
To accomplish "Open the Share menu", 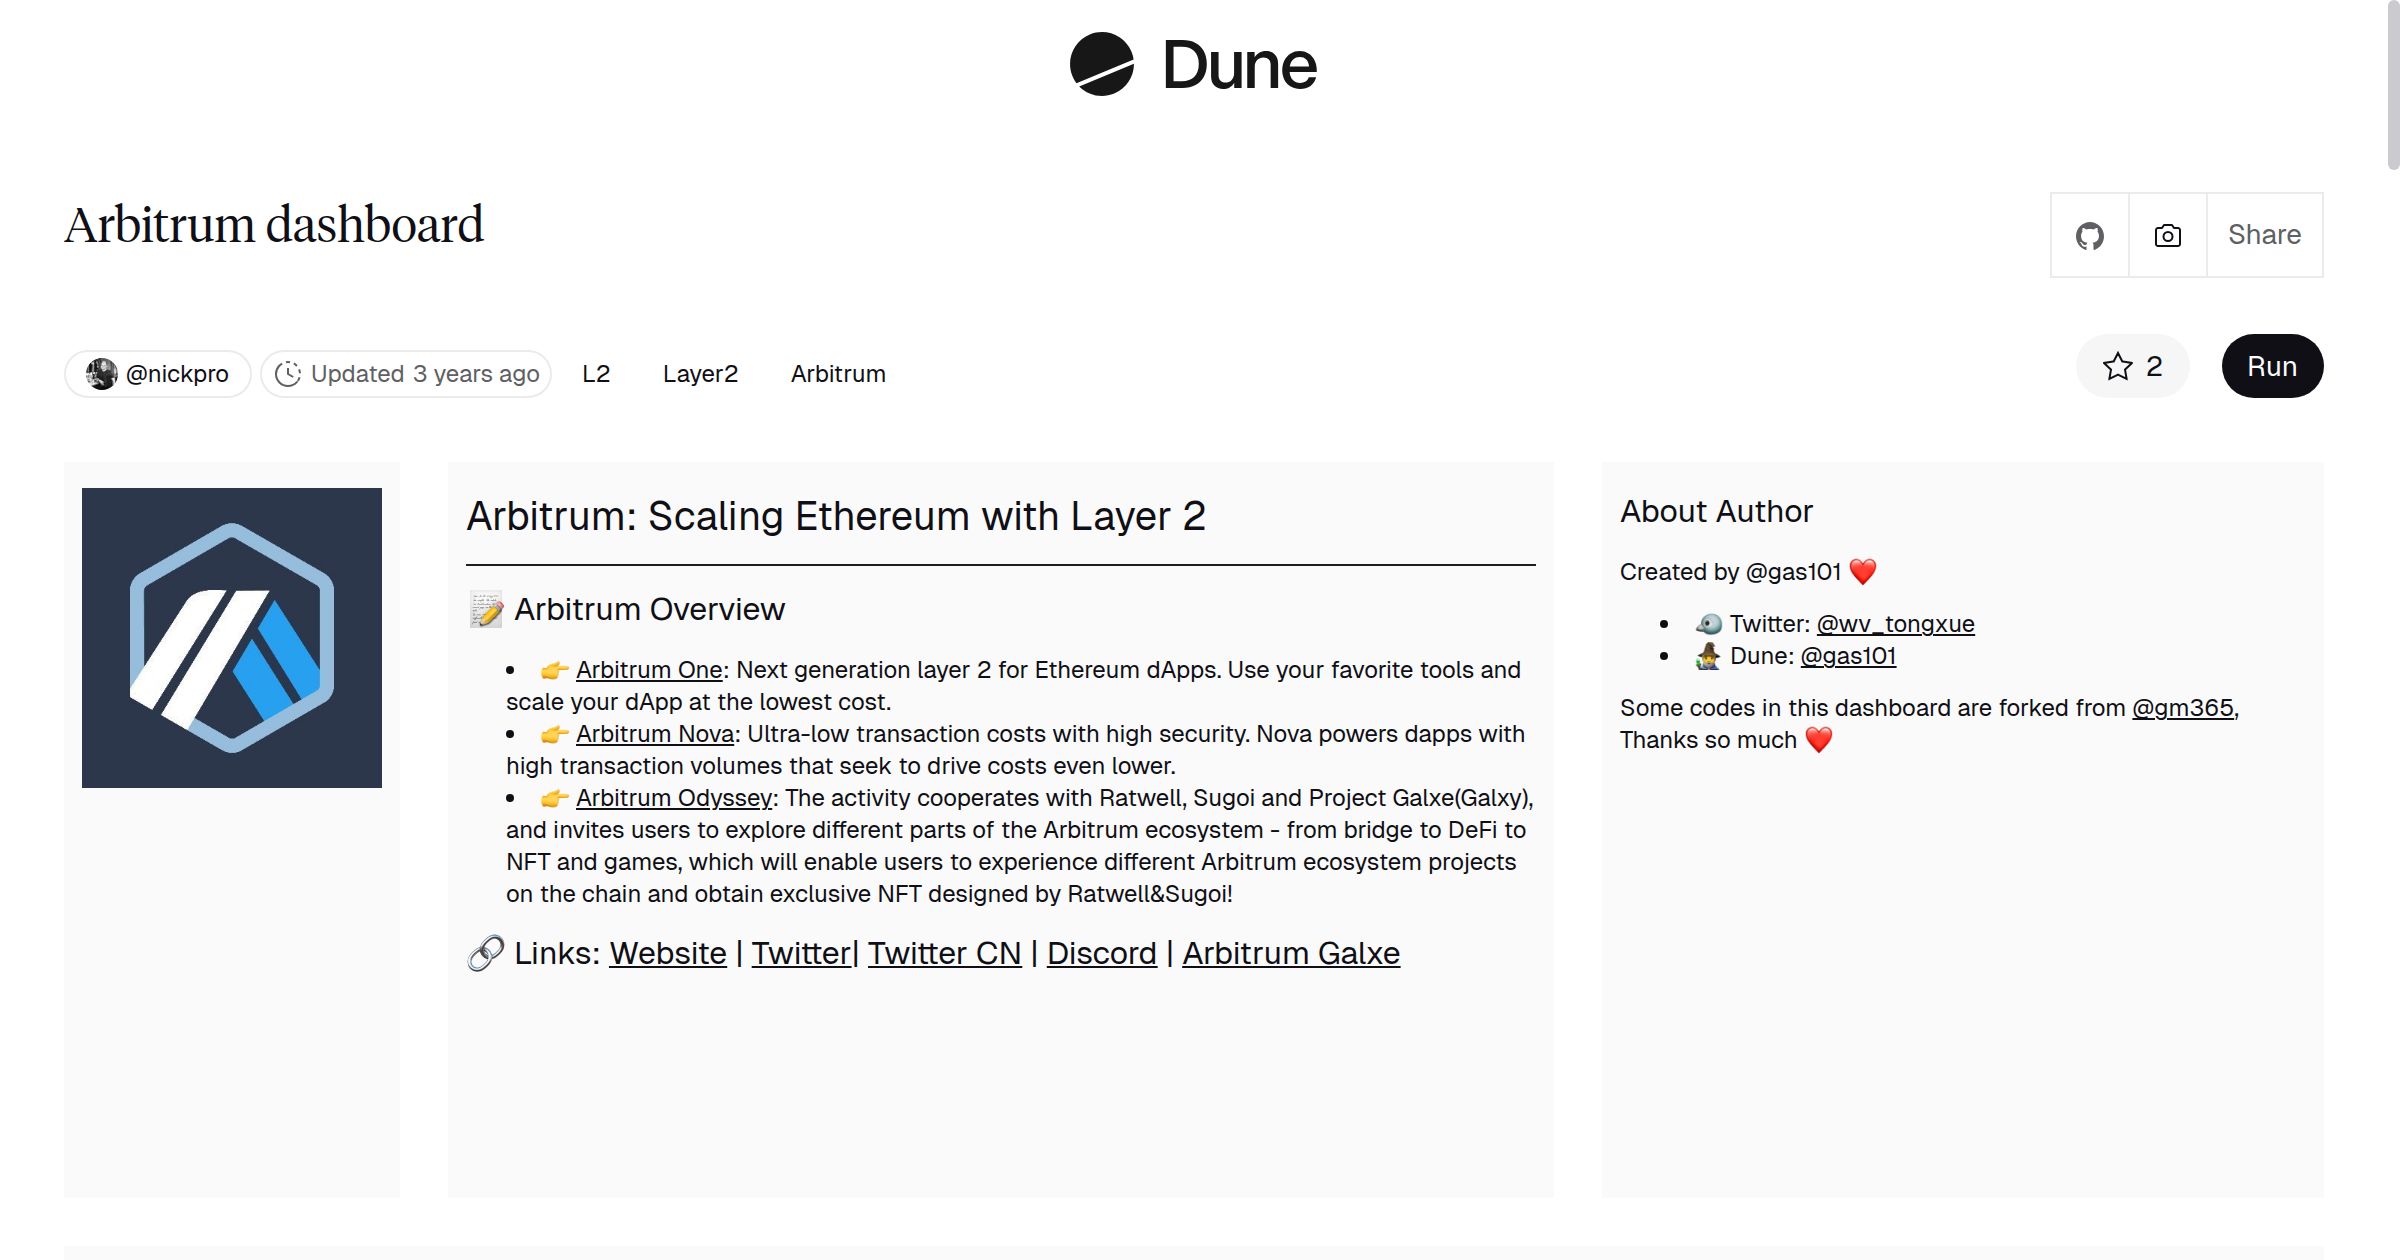I will click(x=2264, y=234).
